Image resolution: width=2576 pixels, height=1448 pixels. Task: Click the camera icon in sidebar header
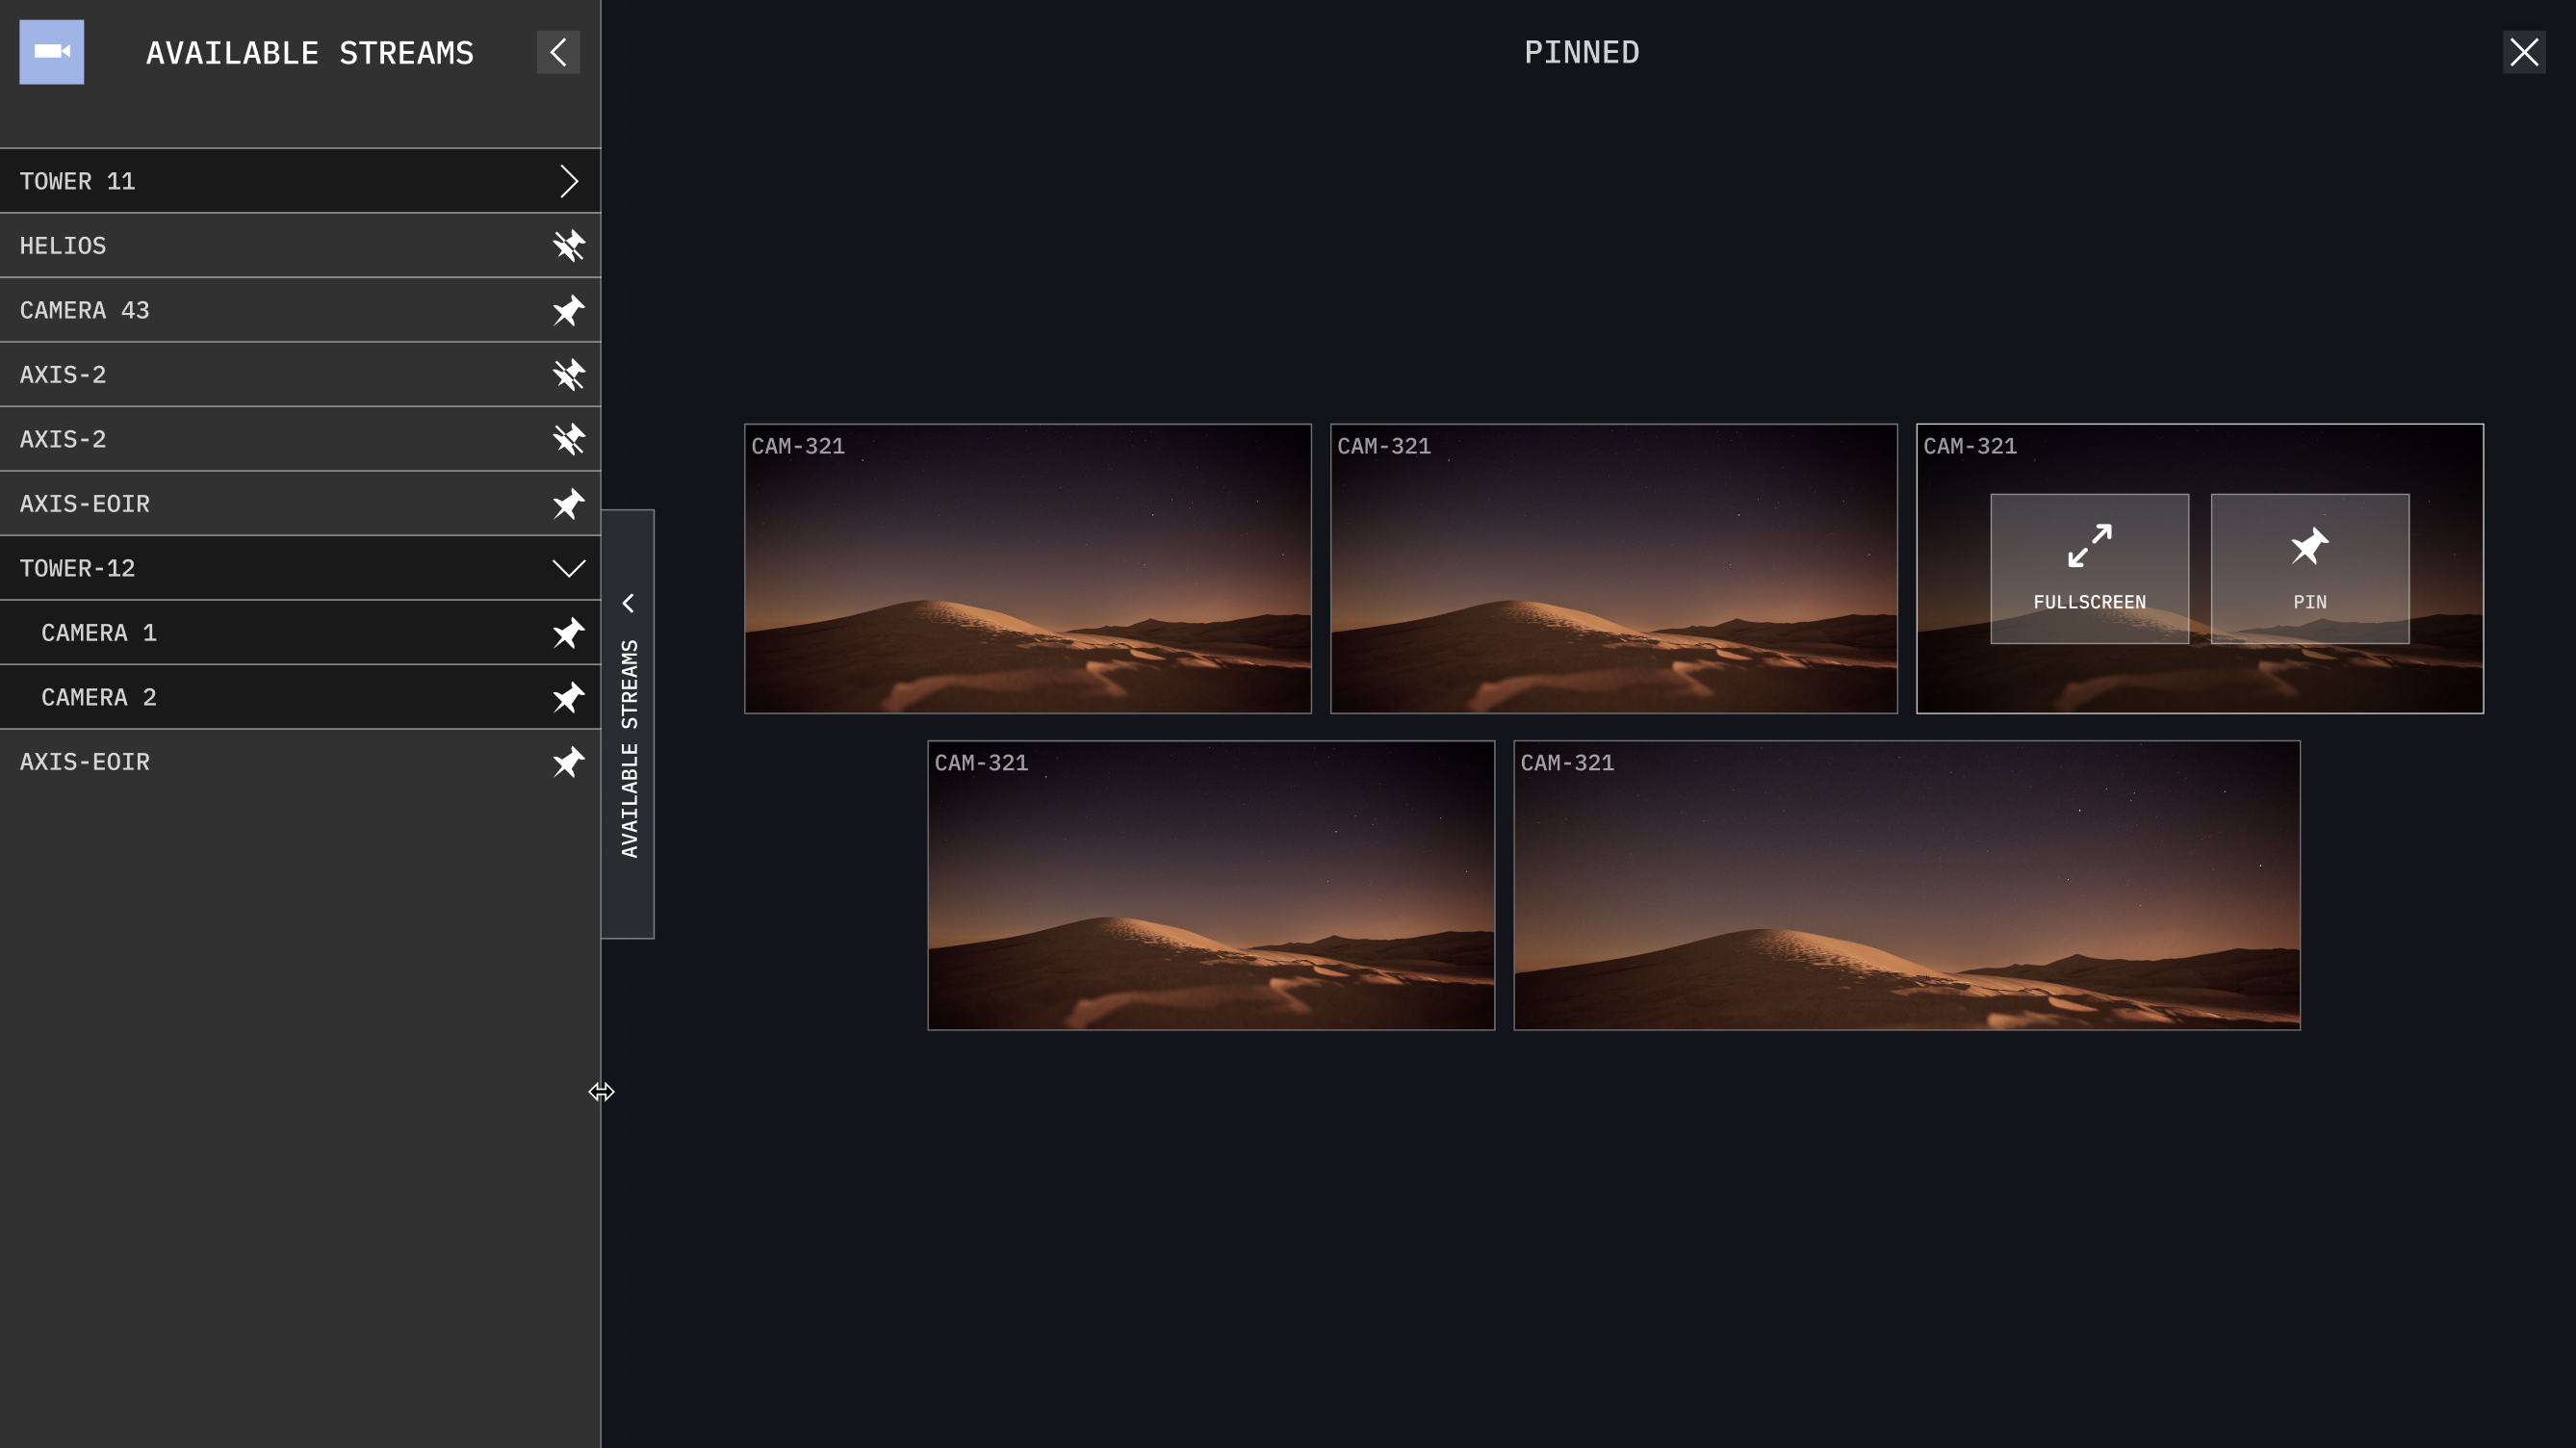[52, 52]
